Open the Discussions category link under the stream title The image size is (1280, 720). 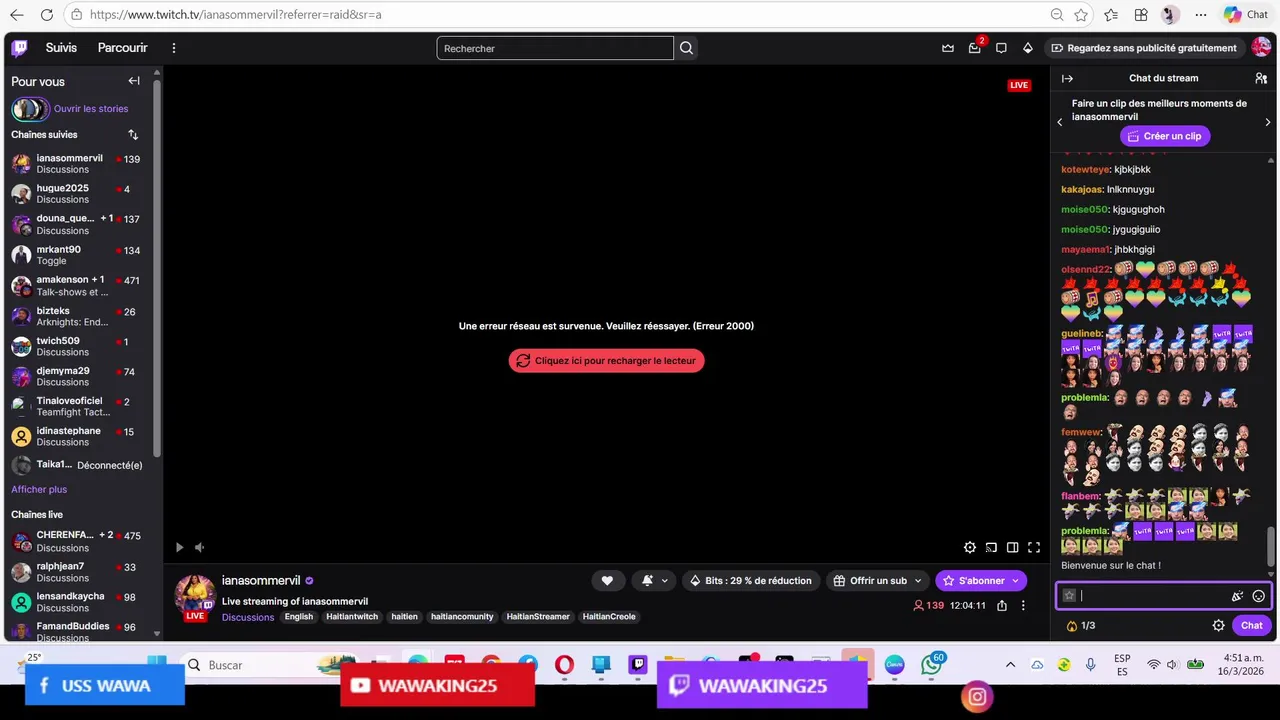click(248, 617)
